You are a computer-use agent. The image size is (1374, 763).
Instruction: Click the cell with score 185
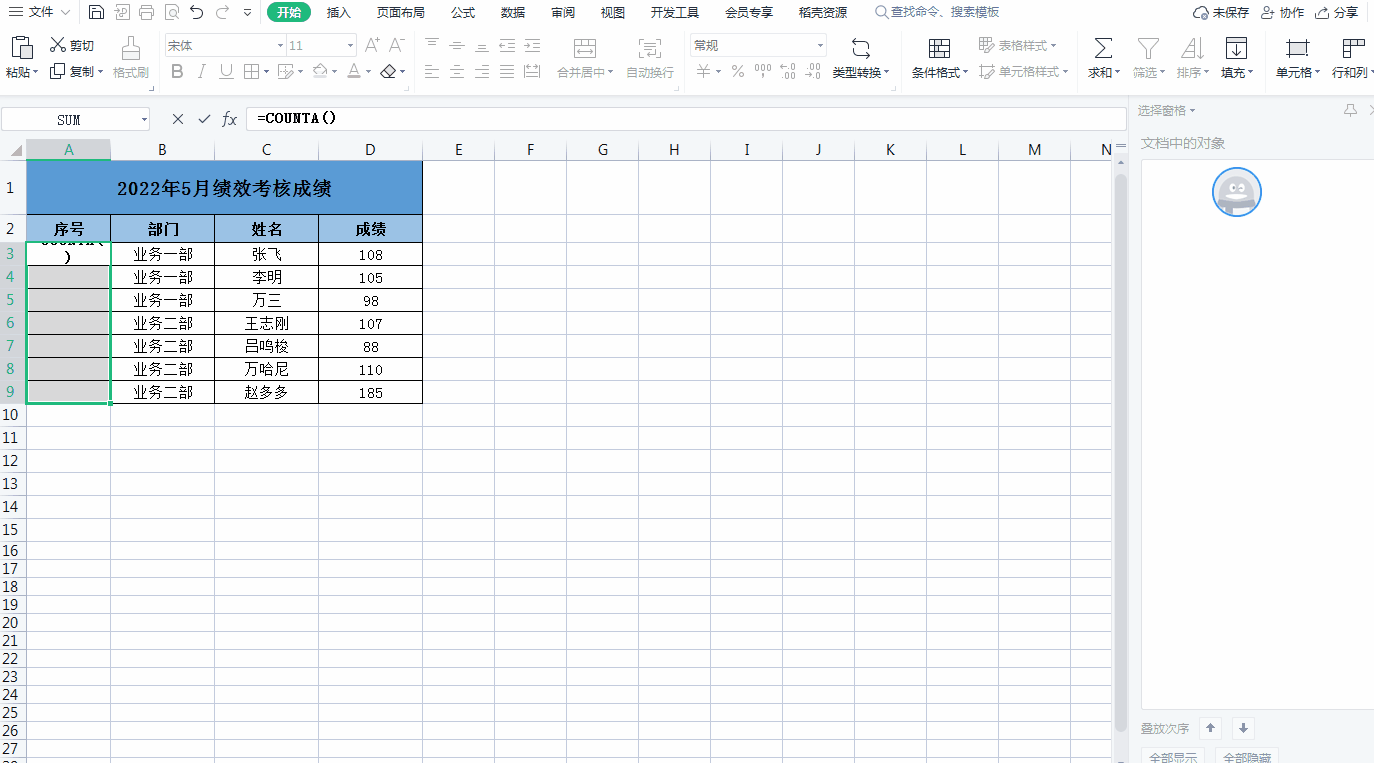click(370, 393)
